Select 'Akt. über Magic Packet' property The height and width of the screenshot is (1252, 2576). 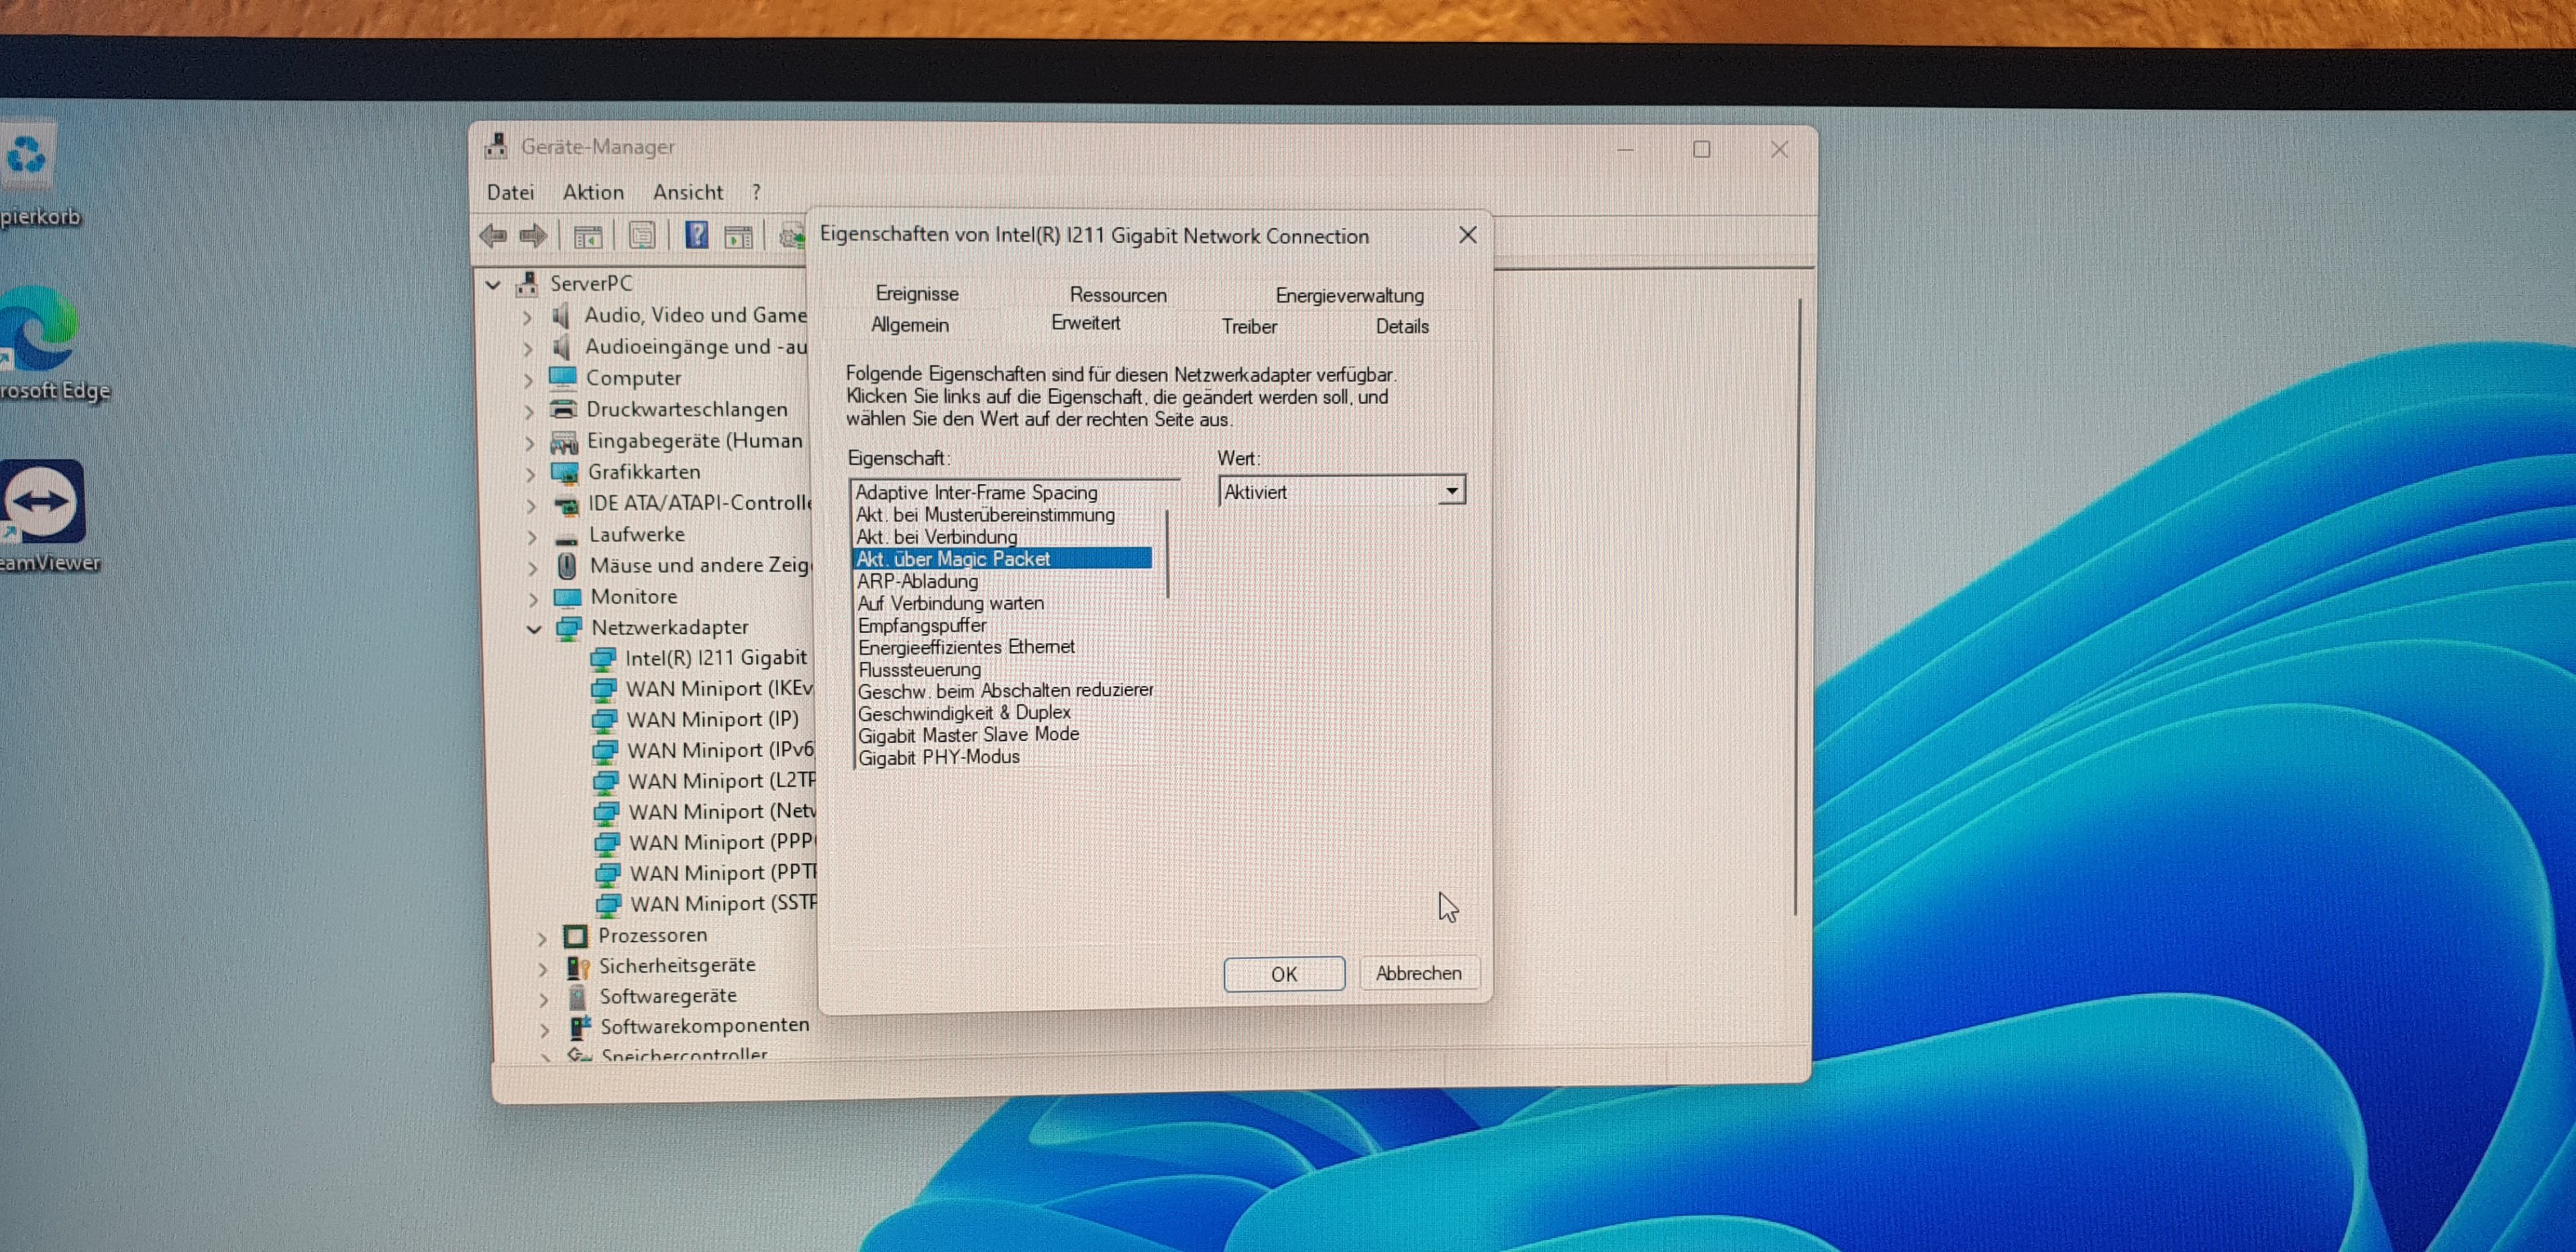[1001, 559]
